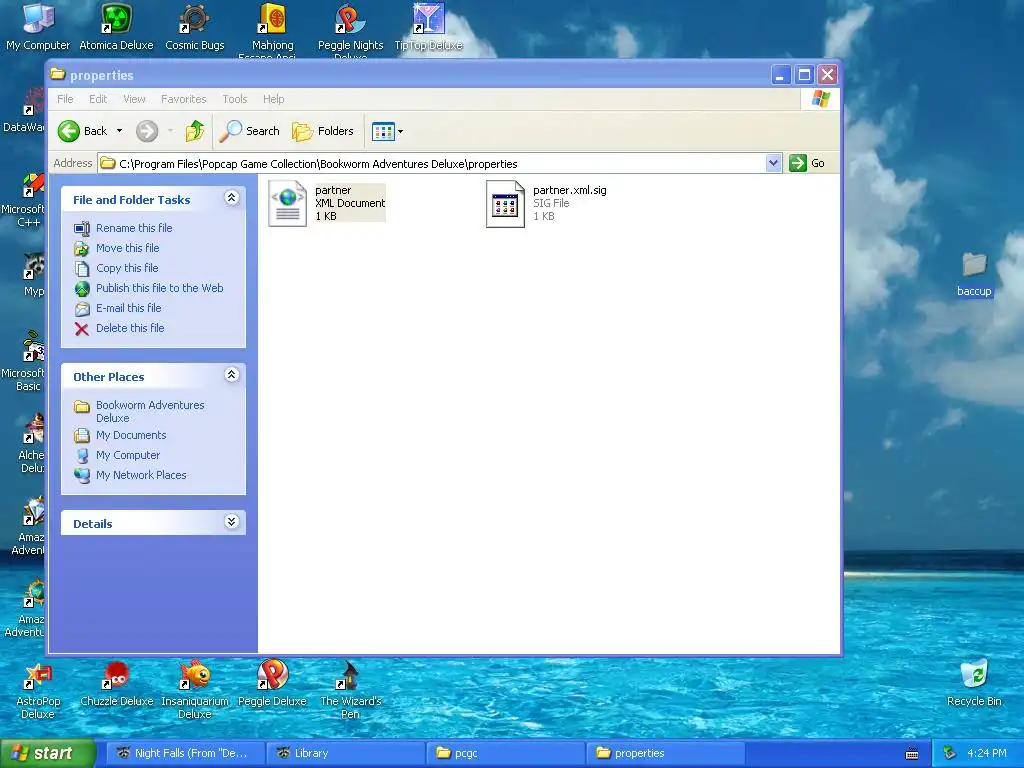The image size is (1024, 768).
Task: Click Rename this file
Action: pyautogui.click(x=134, y=228)
